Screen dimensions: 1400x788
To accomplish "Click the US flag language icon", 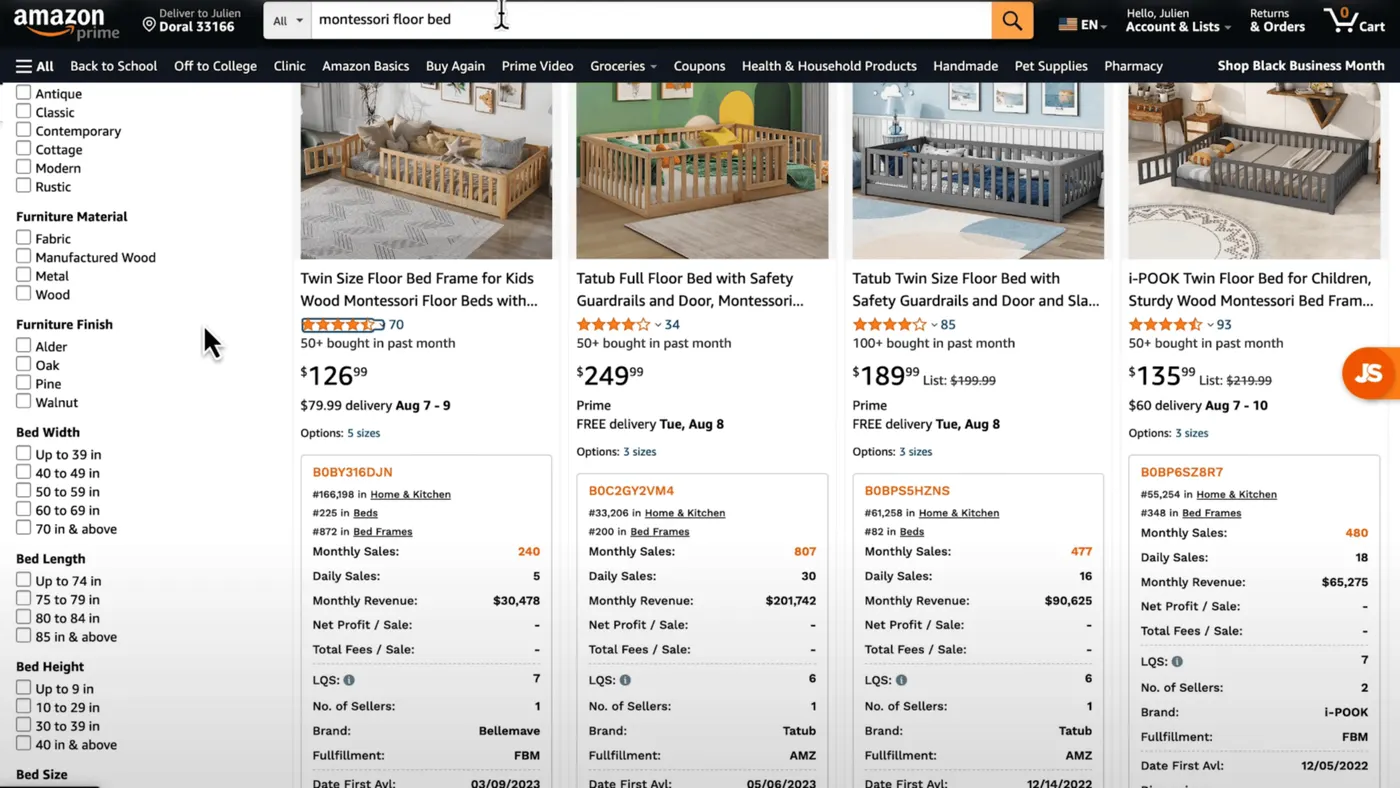I will point(1068,25).
